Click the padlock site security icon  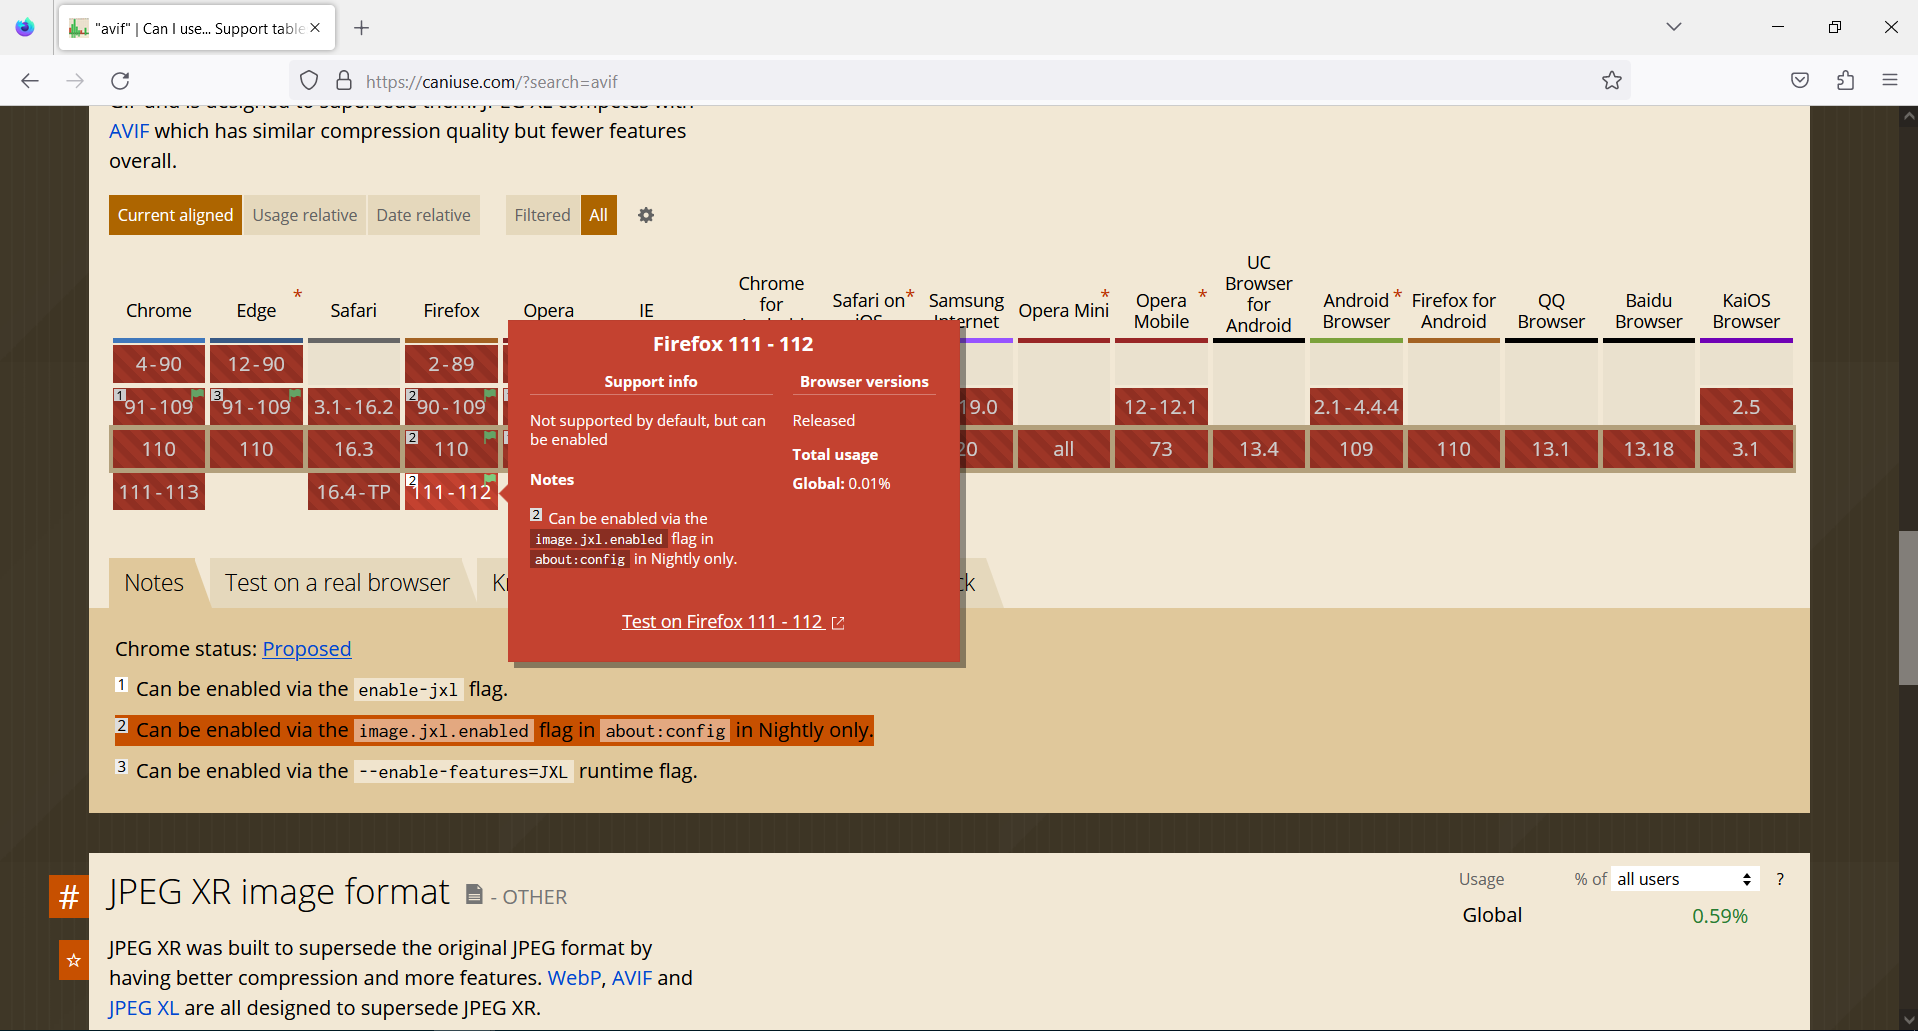click(344, 80)
